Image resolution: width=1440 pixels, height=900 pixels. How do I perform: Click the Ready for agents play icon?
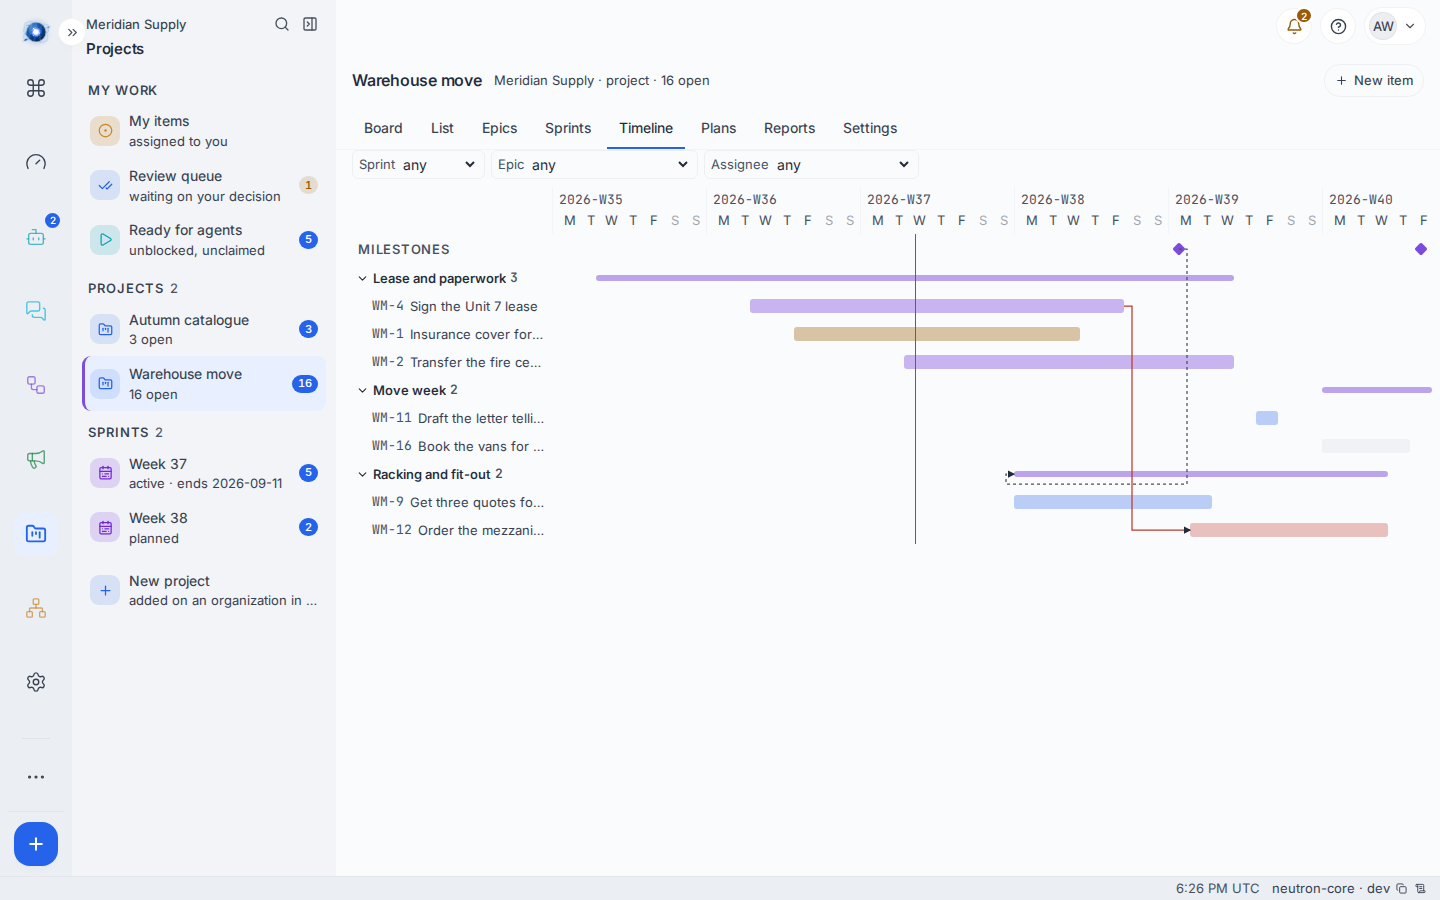(105, 240)
